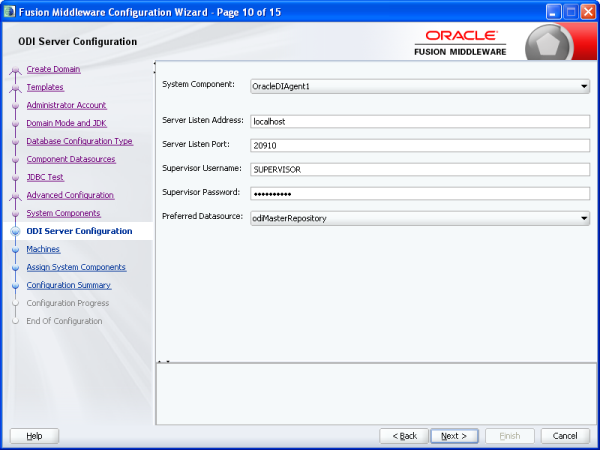The height and width of the screenshot is (450, 600).
Task: Click the Supervisor Password field
Action: (419, 193)
